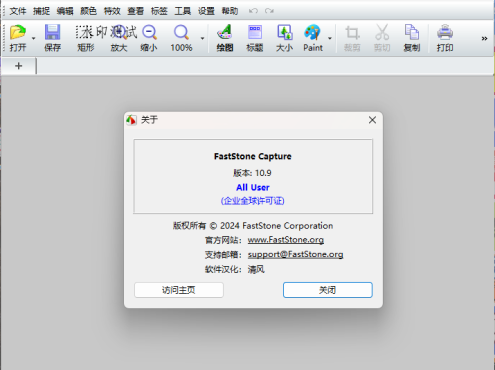Open the 设置 menu
This screenshot has width=495, height=370.
tap(206, 11)
